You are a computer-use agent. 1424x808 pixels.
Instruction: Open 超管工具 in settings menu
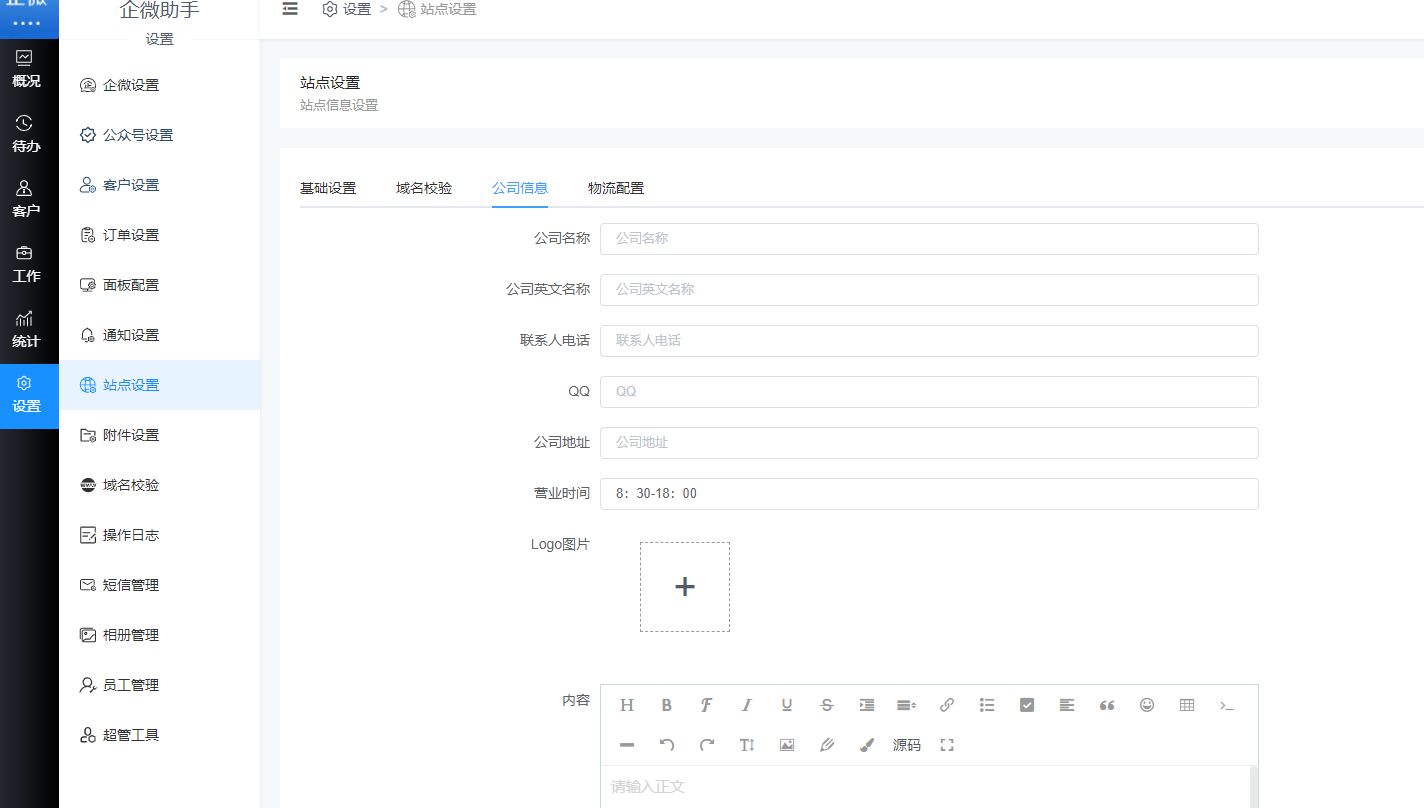[x=160, y=735]
